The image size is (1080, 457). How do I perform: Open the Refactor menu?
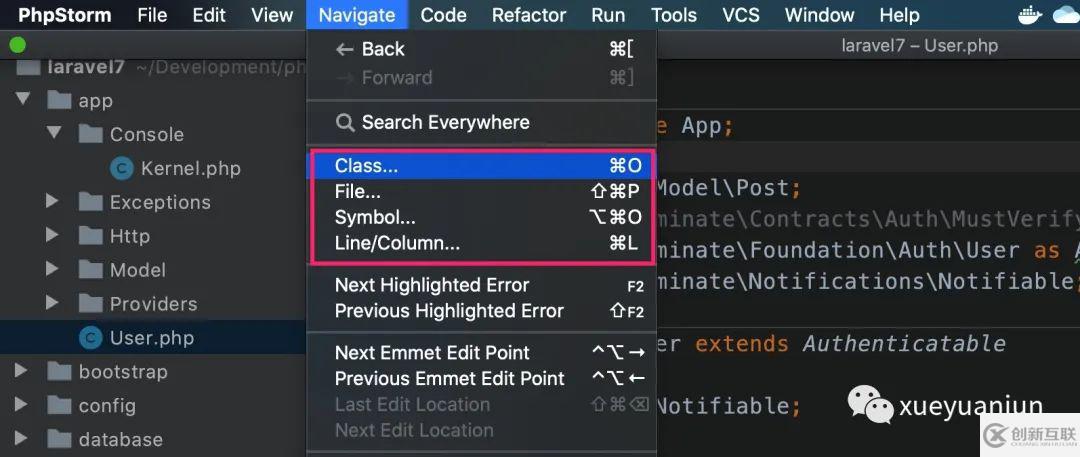(527, 15)
